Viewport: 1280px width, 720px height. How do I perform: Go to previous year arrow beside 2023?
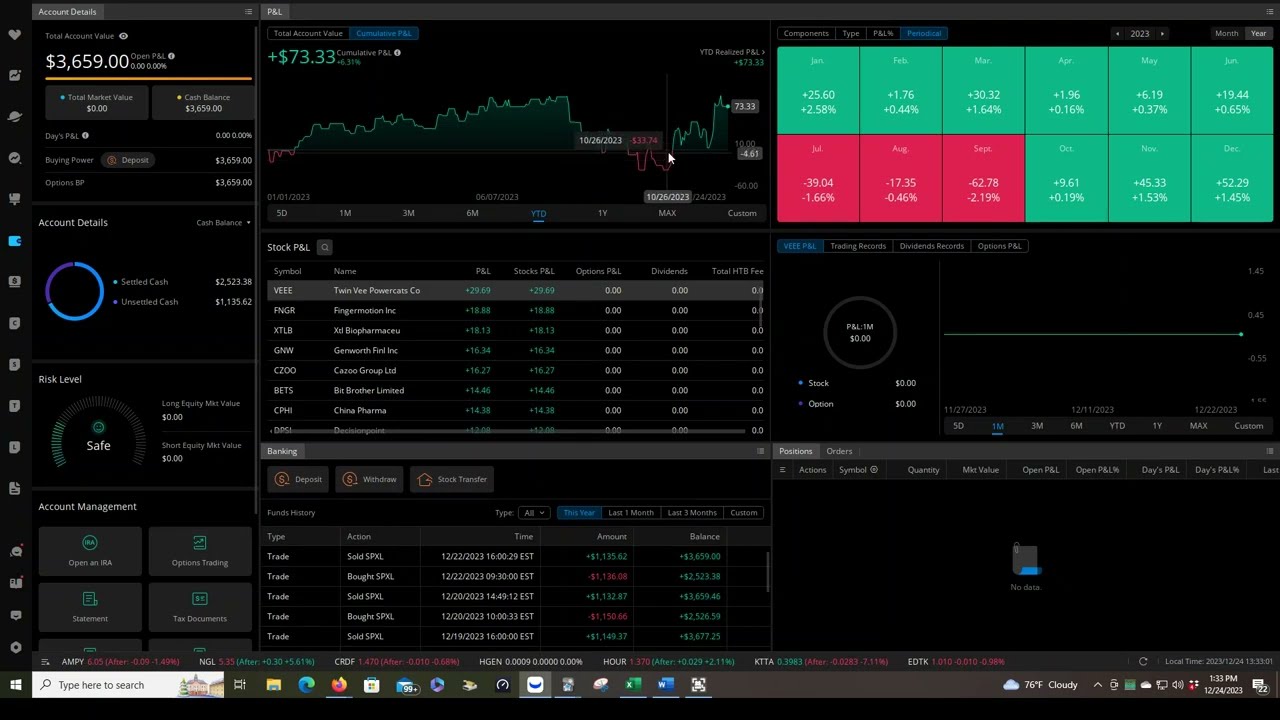(x=1117, y=33)
